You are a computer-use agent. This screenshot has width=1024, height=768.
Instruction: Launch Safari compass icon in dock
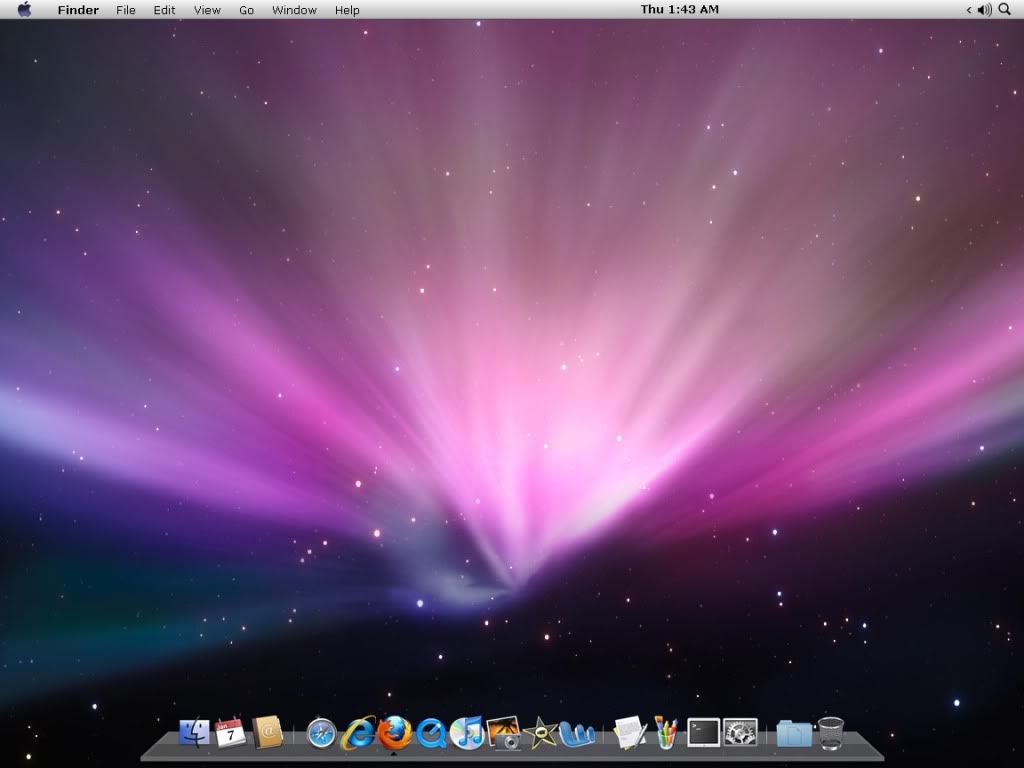coord(321,733)
